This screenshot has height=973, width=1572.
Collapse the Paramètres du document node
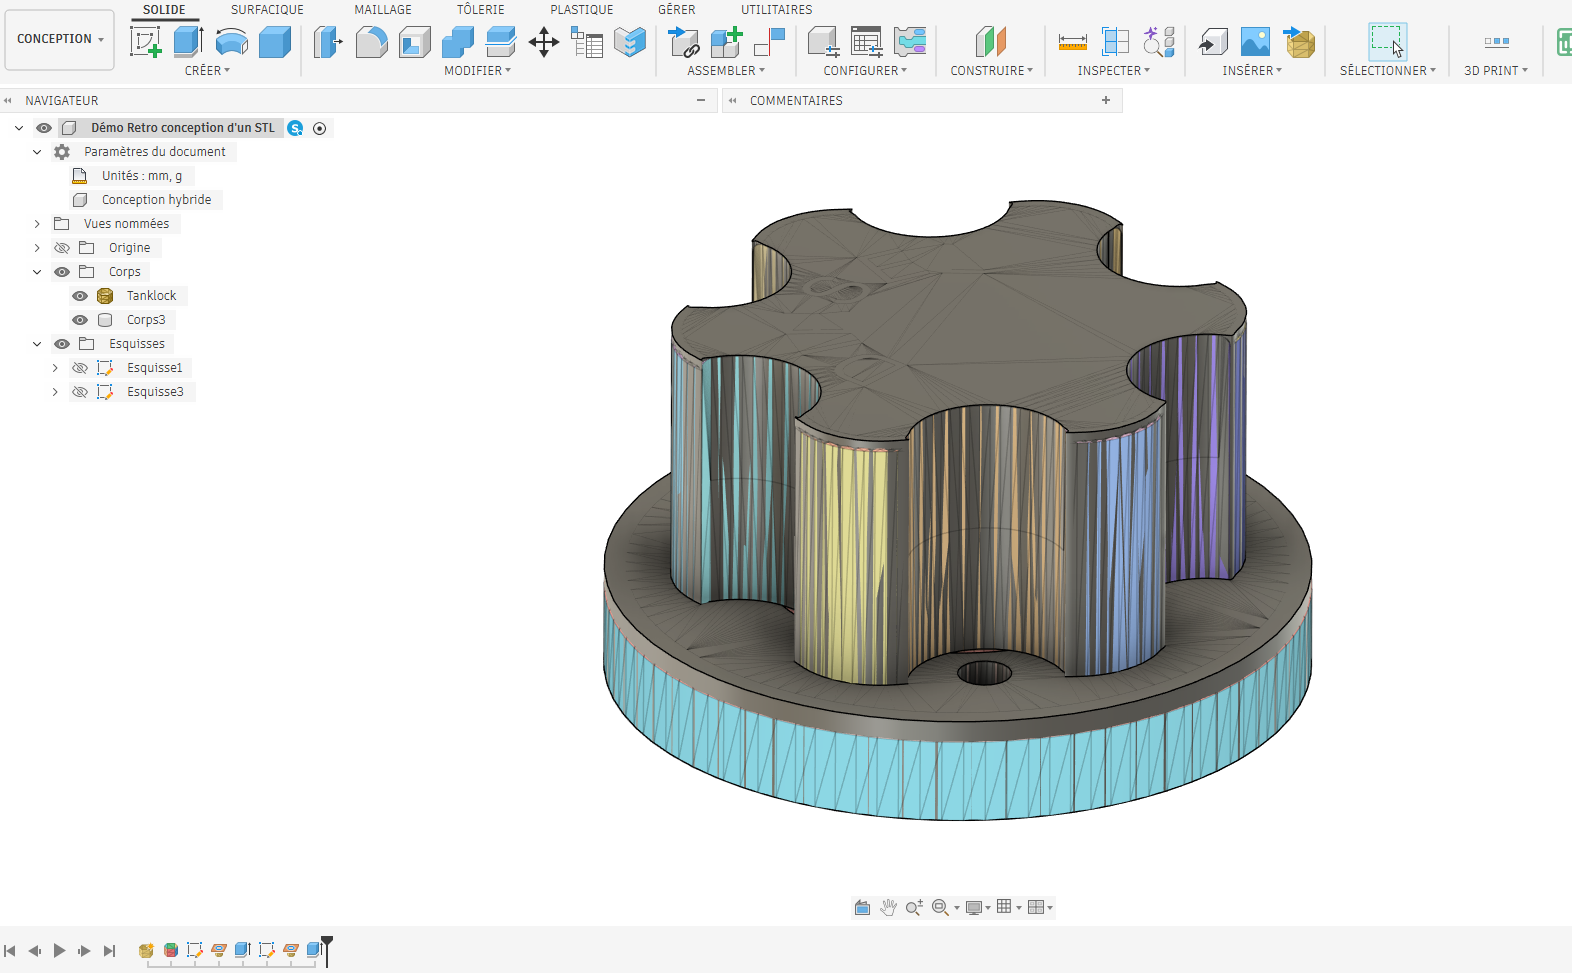tap(37, 152)
